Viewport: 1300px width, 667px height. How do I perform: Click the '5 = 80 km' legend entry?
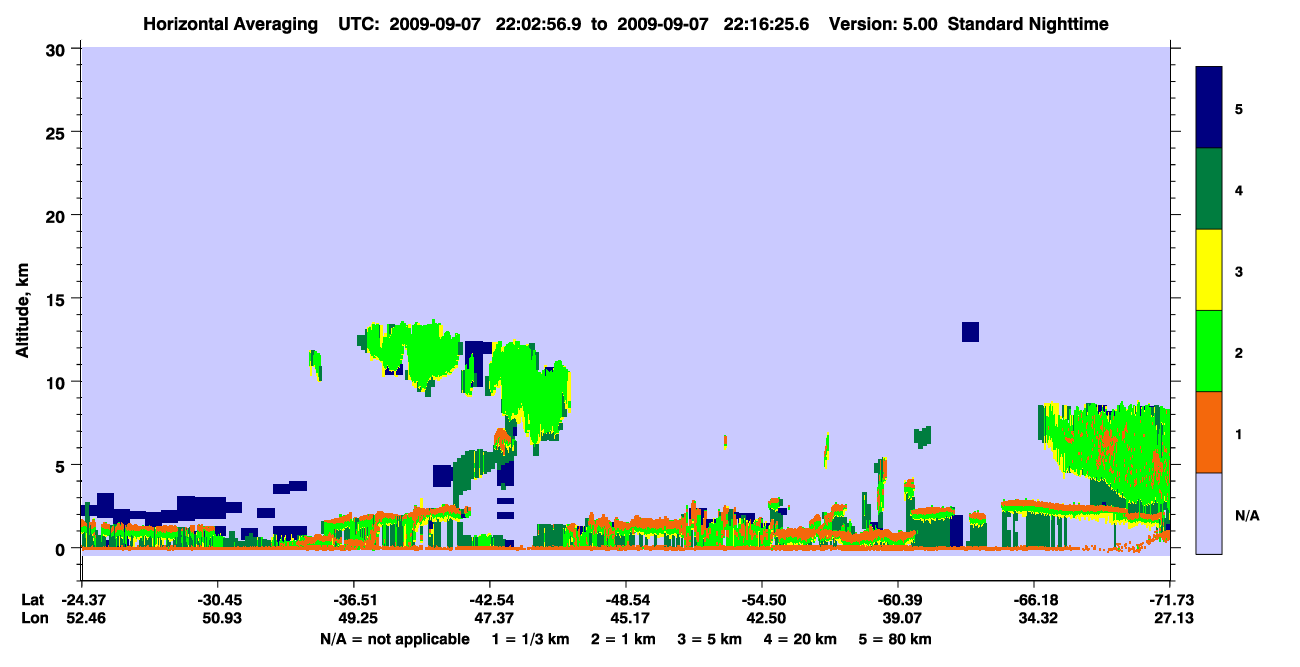[897, 639]
